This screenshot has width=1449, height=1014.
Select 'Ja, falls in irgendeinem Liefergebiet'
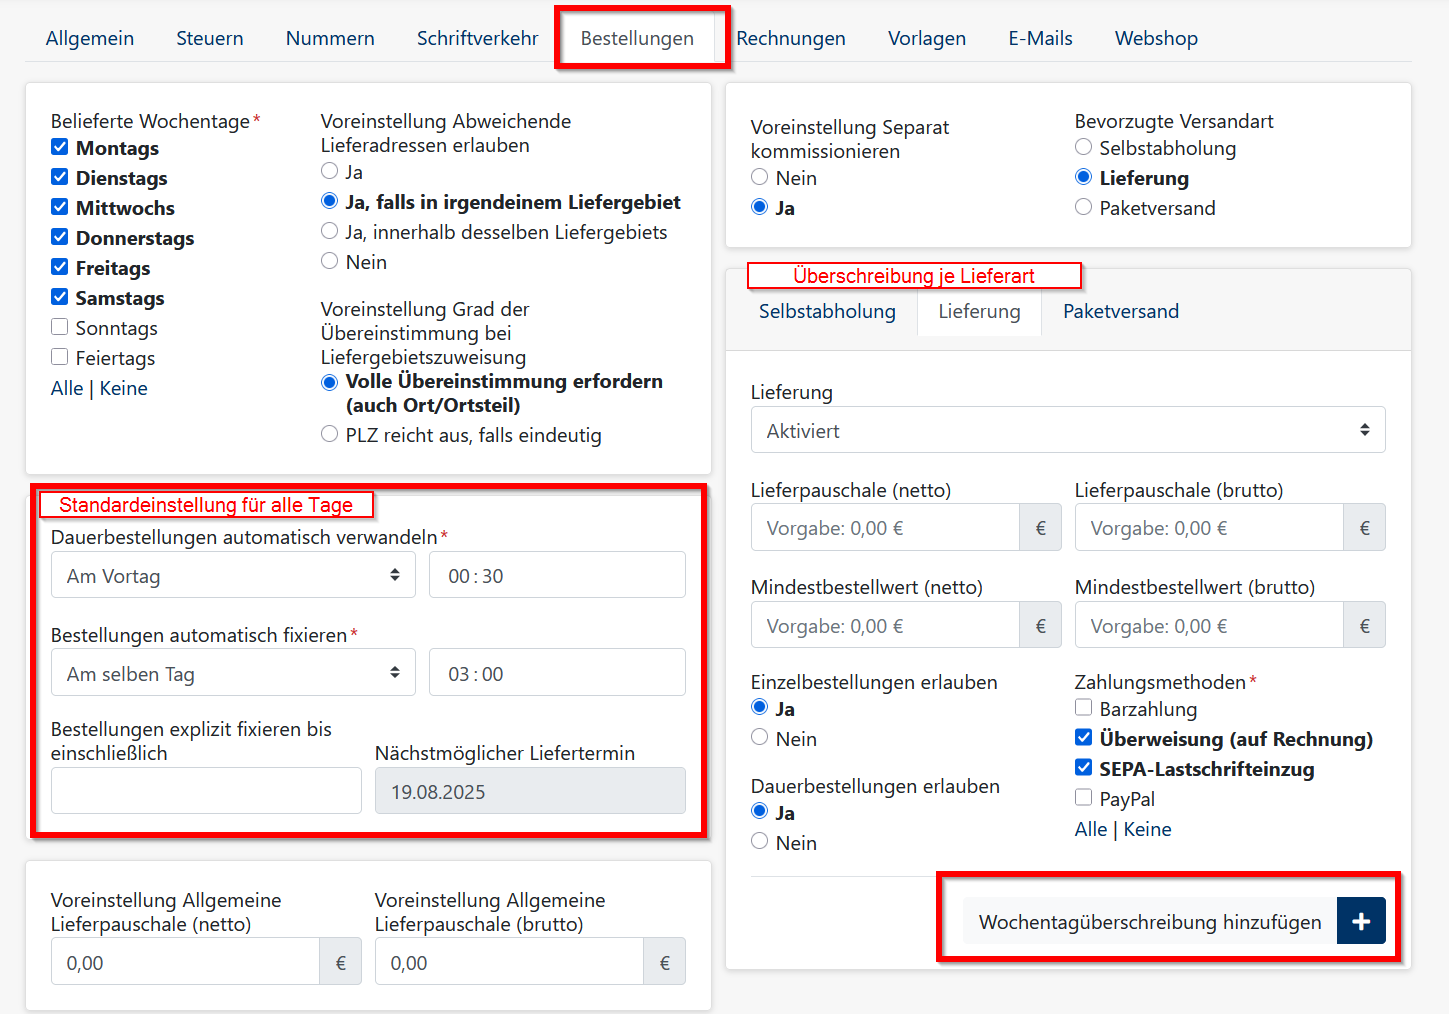point(329,201)
